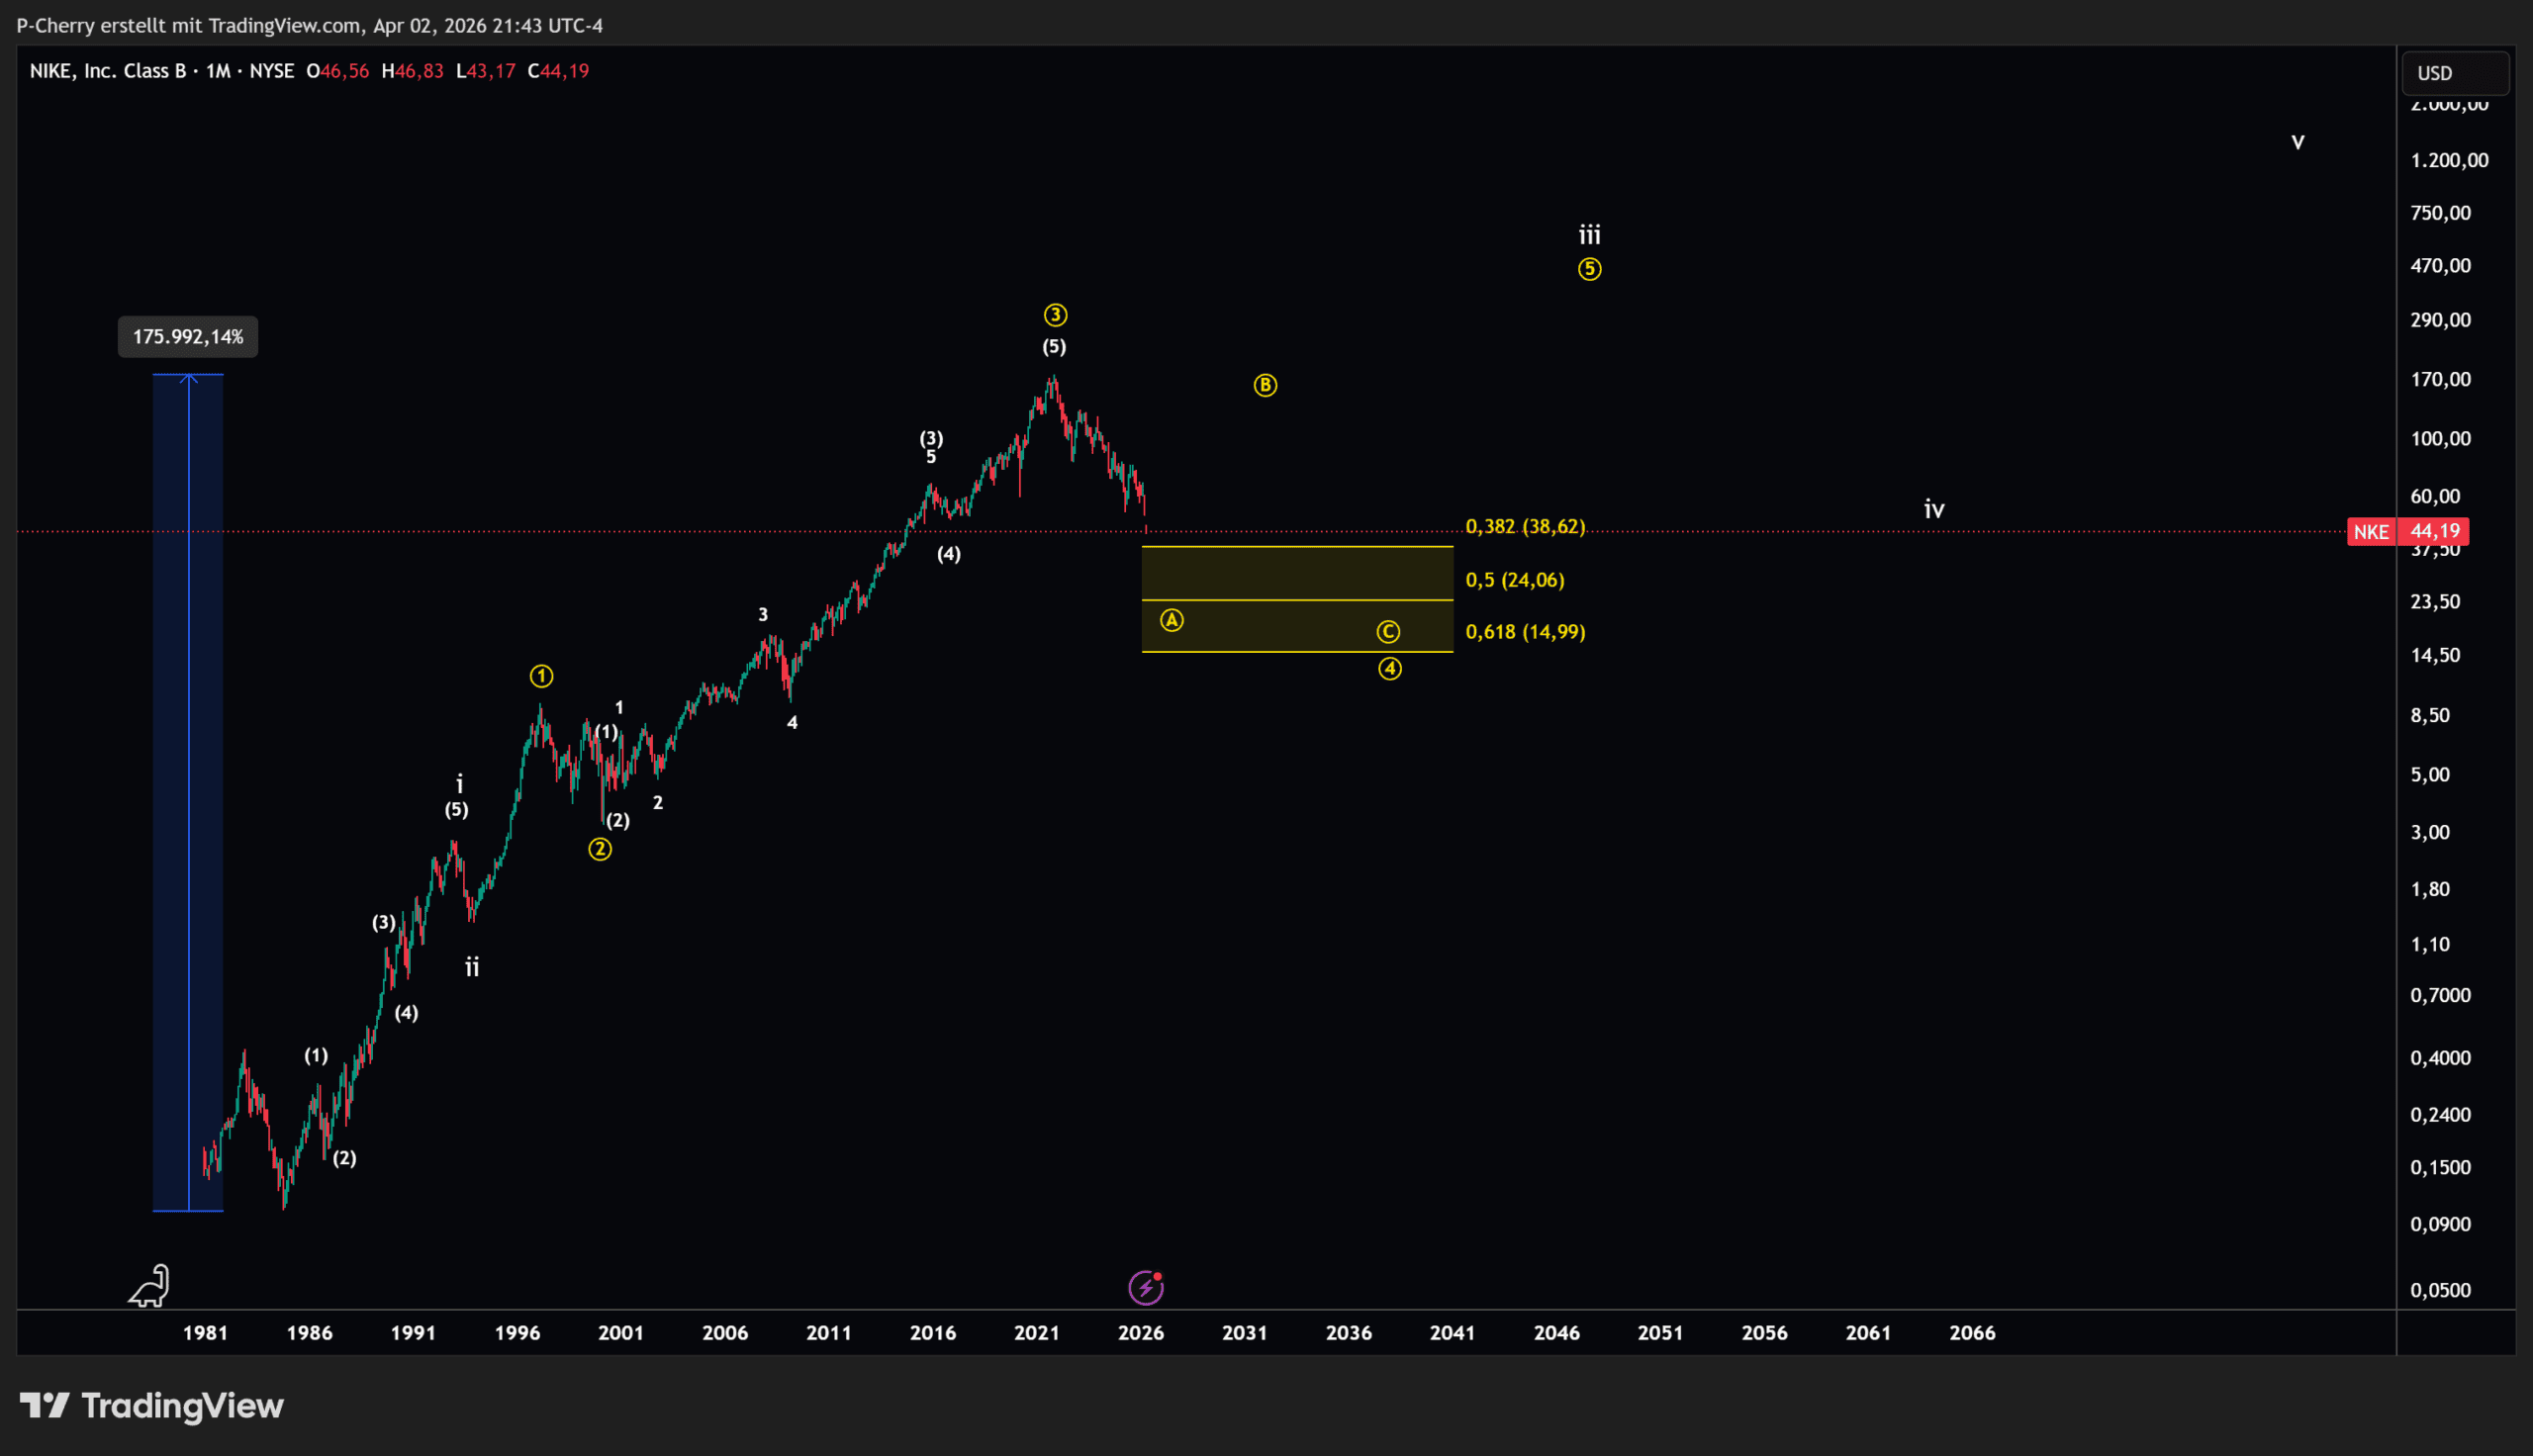Click the yellow circled wave 5 label

click(1589, 269)
